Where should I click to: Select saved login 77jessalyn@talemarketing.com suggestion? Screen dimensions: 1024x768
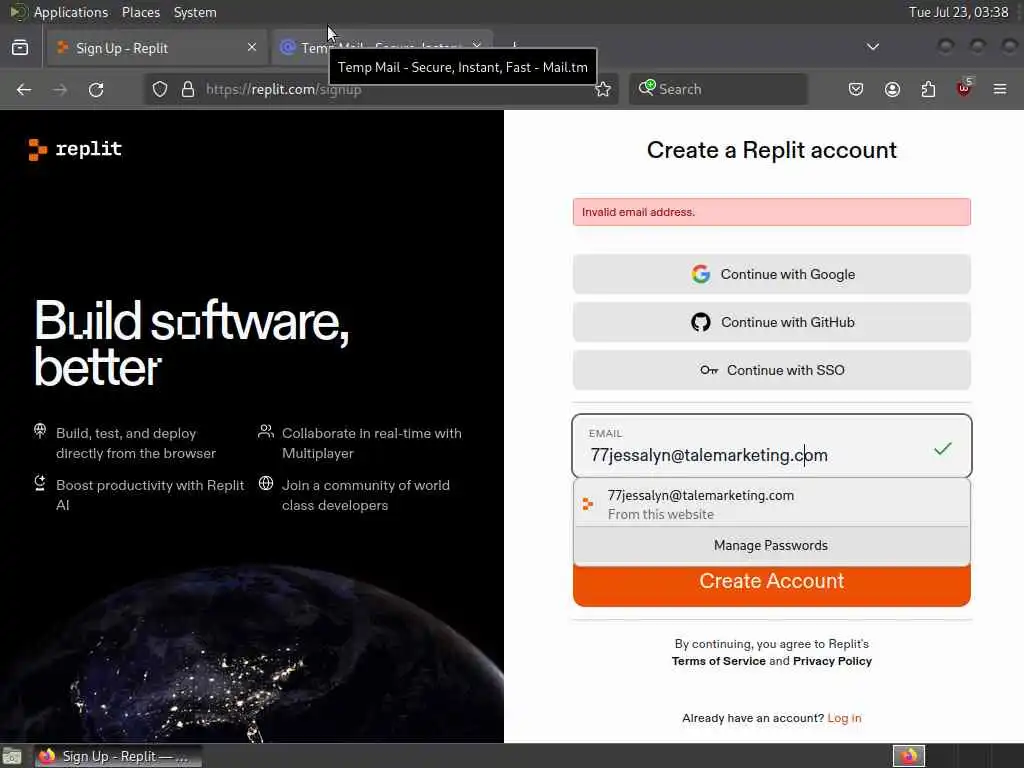tap(771, 504)
